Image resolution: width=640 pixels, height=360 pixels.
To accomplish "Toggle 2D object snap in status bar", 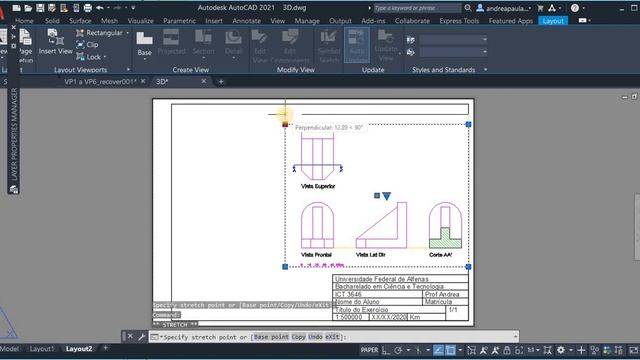I will pos(450,350).
